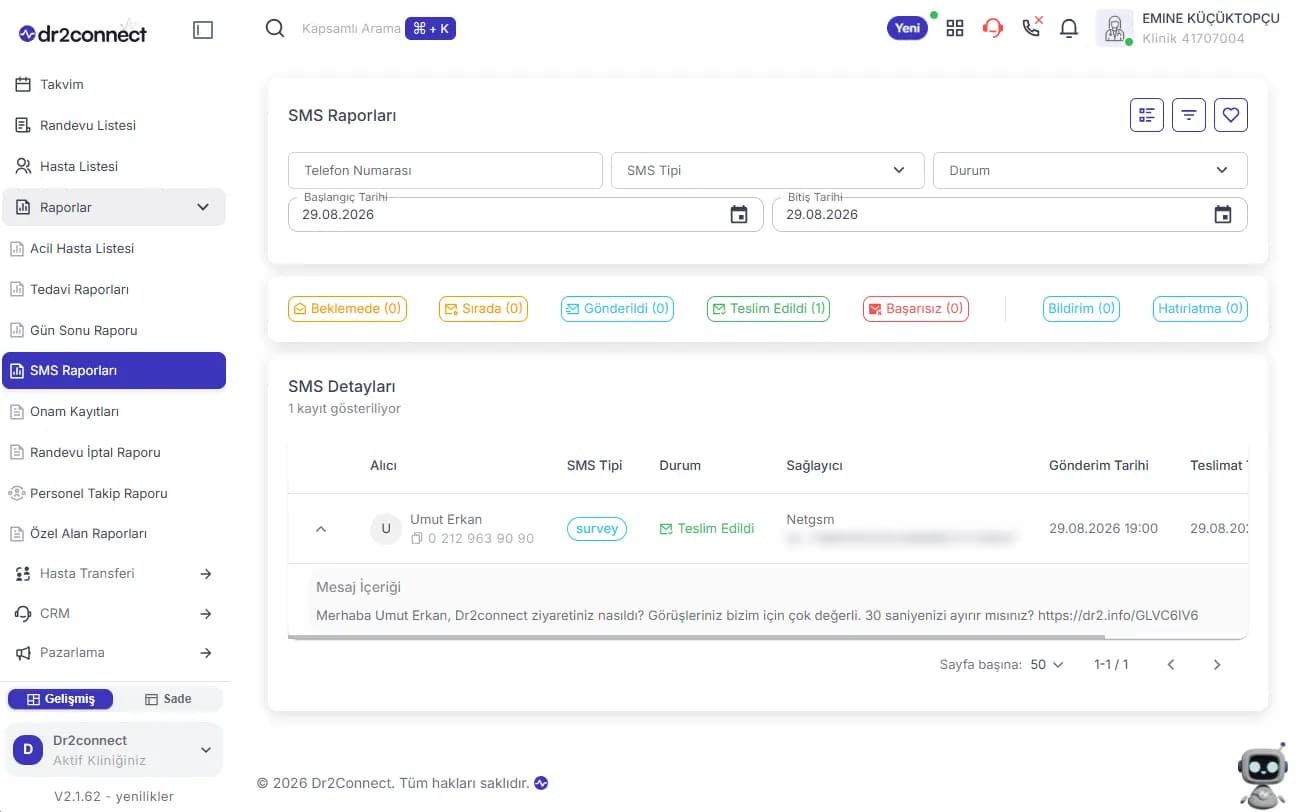1300x812 pixels.
Task: Go to previous page arrow
Action: [1171, 664]
